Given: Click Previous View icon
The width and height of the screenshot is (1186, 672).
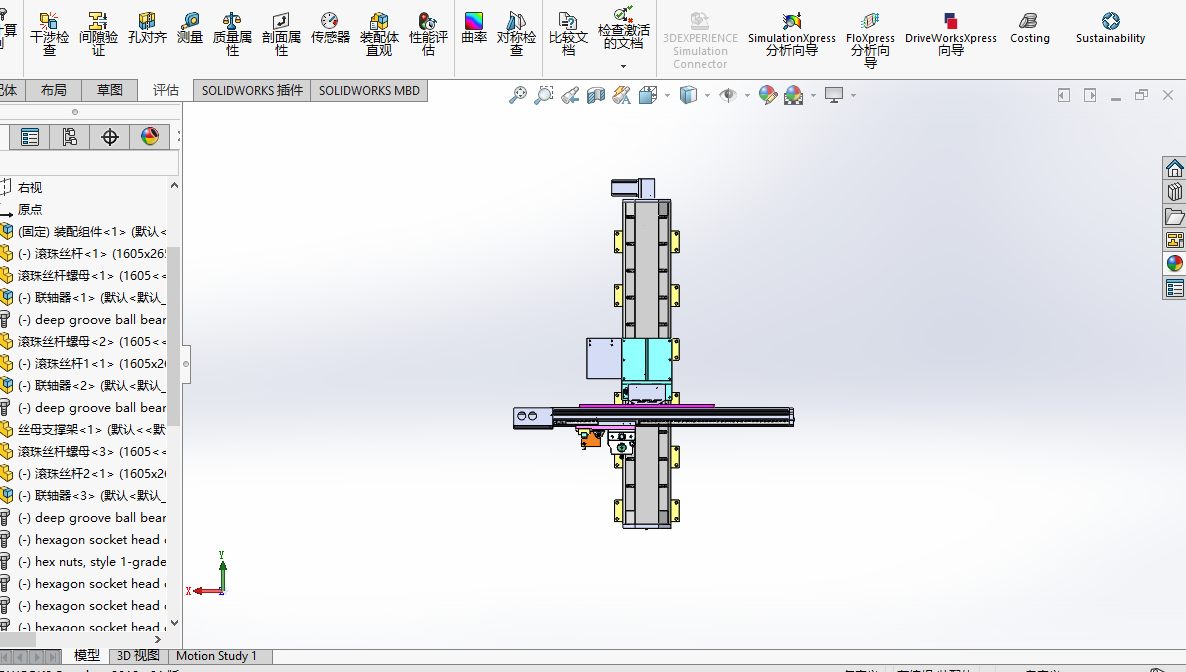Looking at the screenshot, I should 570,95.
